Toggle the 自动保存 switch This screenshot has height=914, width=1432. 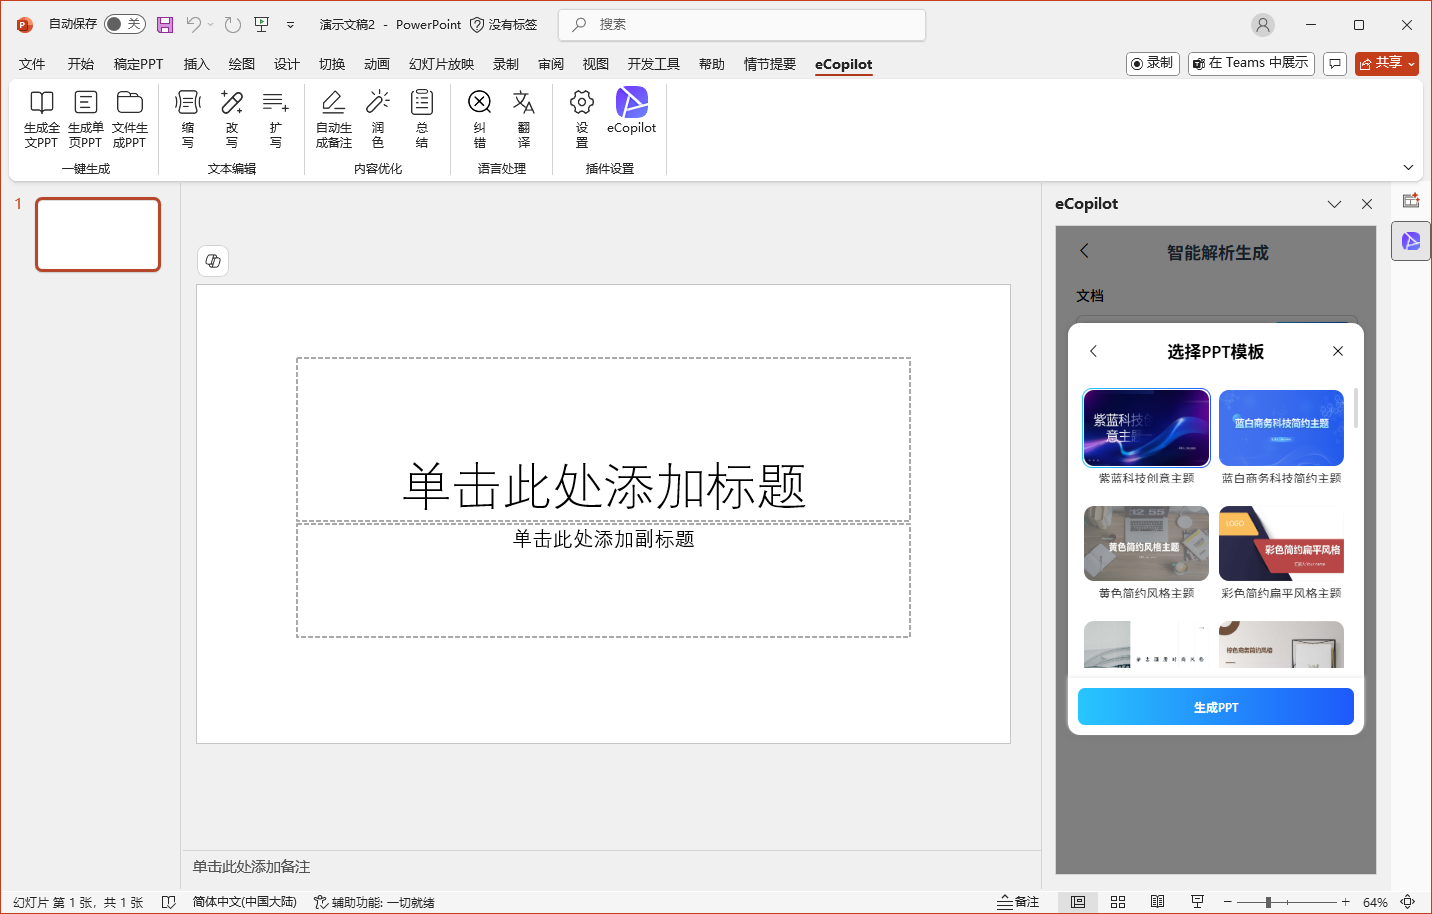pyautogui.click(x=125, y=24)
